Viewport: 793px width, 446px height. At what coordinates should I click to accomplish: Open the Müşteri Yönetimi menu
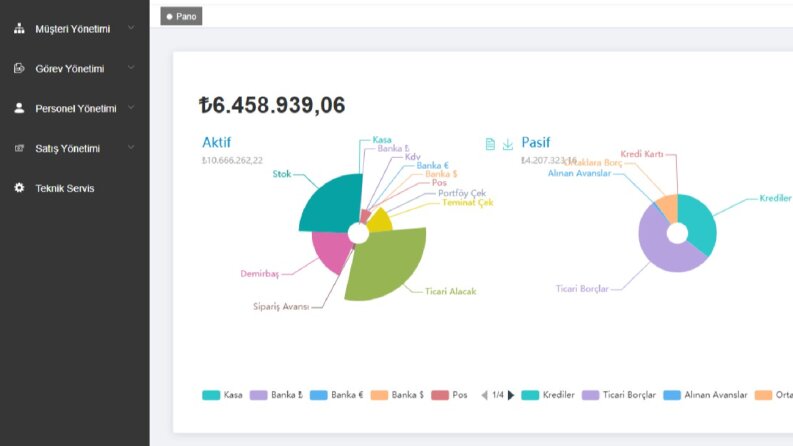coord(74,29)
